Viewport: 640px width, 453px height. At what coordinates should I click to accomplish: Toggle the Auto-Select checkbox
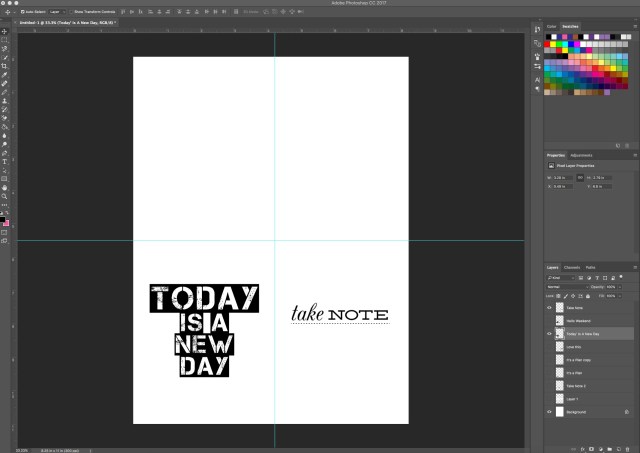click(24, 11)
